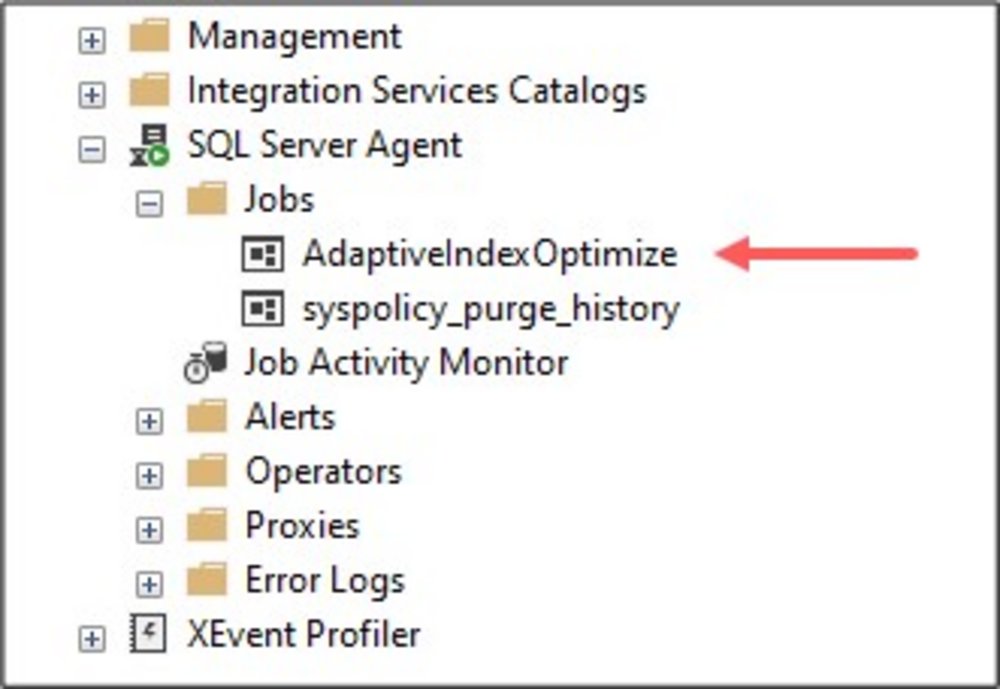Screen dimensions: 1000x689
Task: Expand the XEvent Profiler node
Action: (x=92, y=638)
